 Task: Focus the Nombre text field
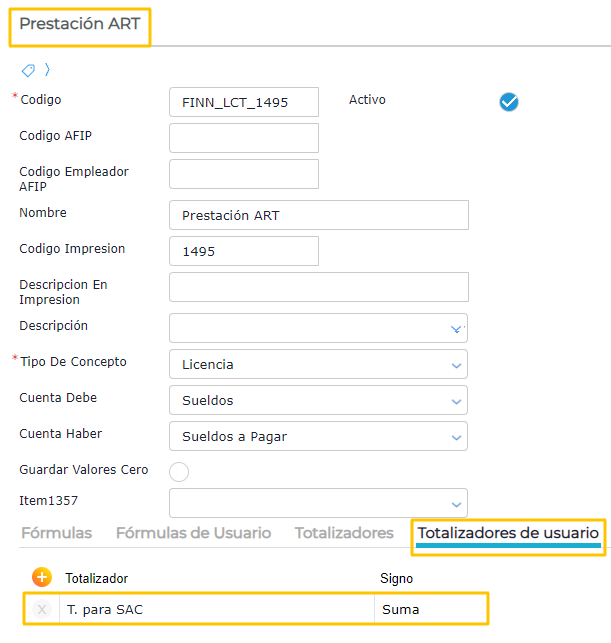(318, 215)
